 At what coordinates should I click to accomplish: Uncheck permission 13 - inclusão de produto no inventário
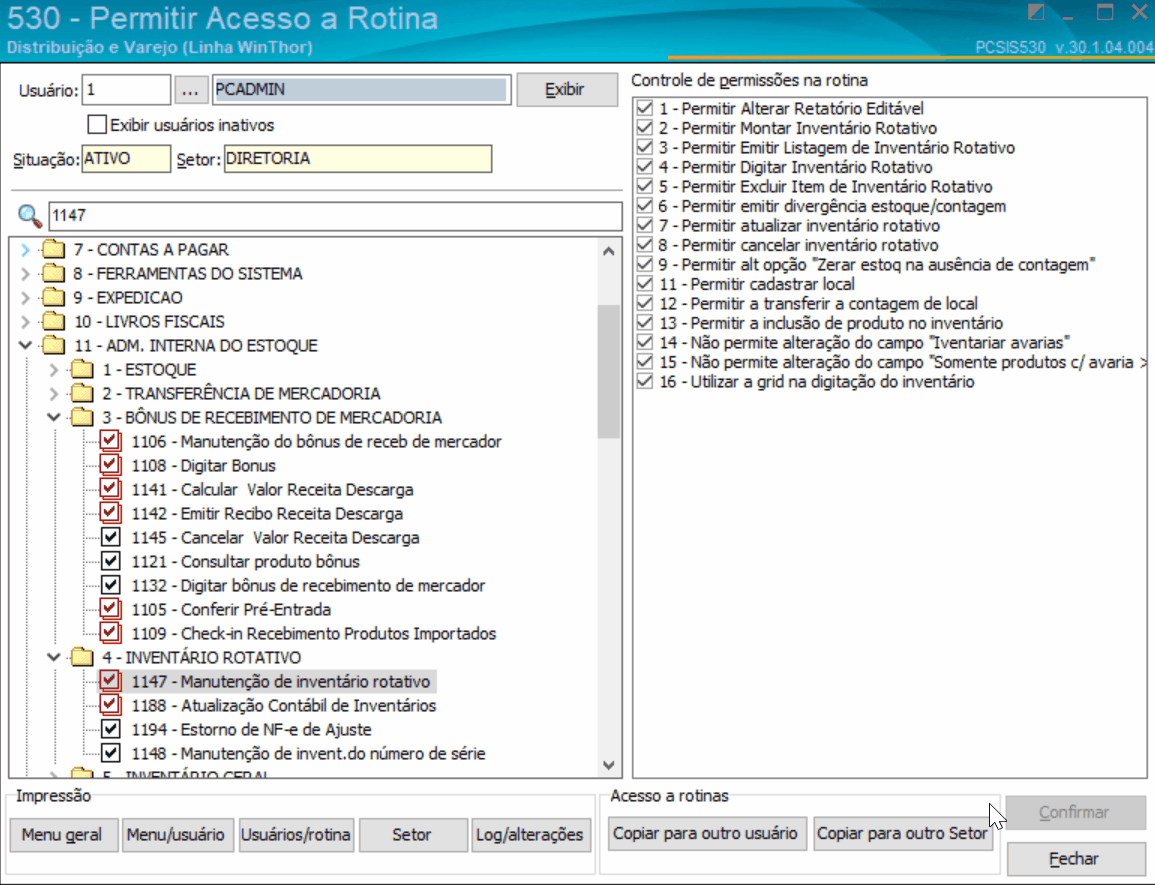point(645,323)
